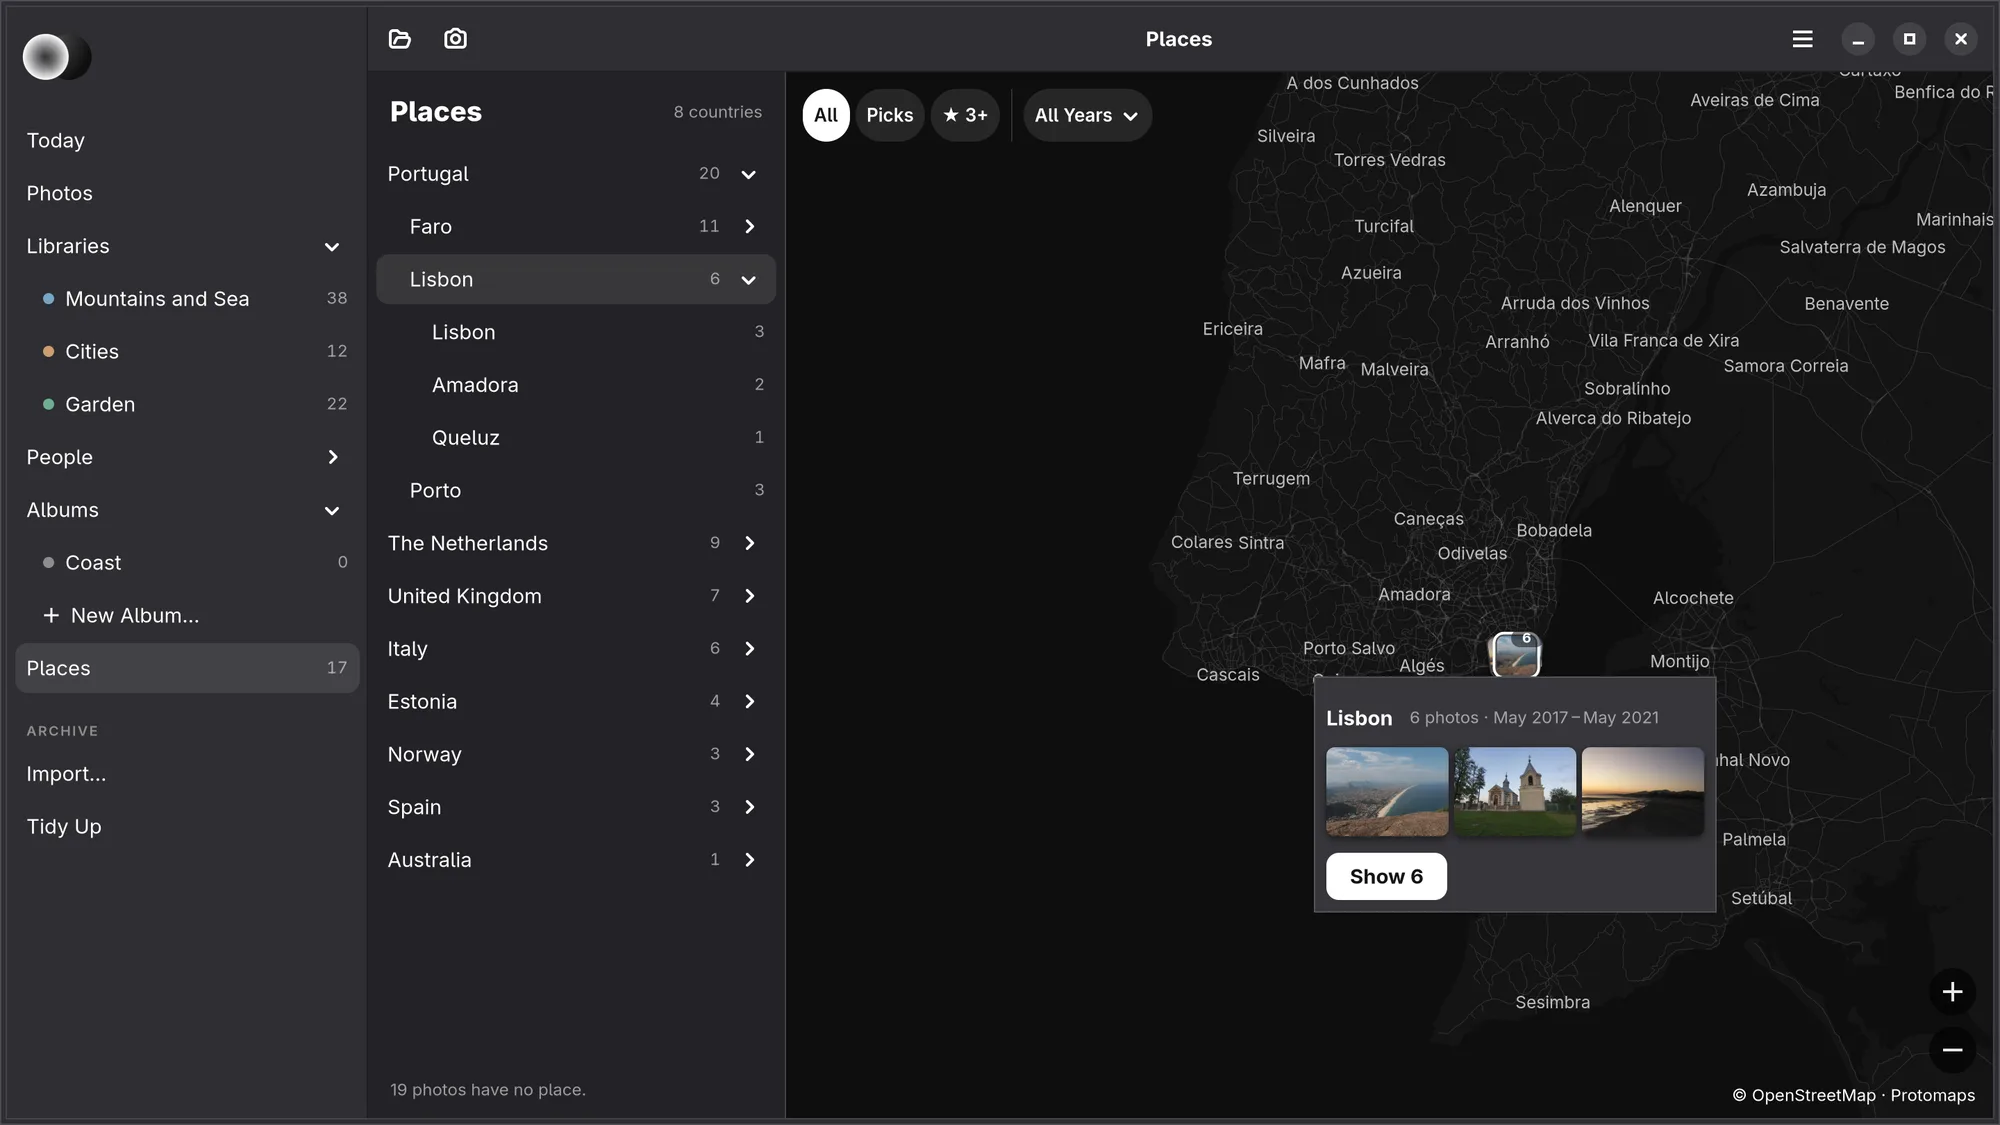Expand the People section chevron
Viewport: 2000px width, 1125px height.
pyautogui.click(x=333, y=457)
